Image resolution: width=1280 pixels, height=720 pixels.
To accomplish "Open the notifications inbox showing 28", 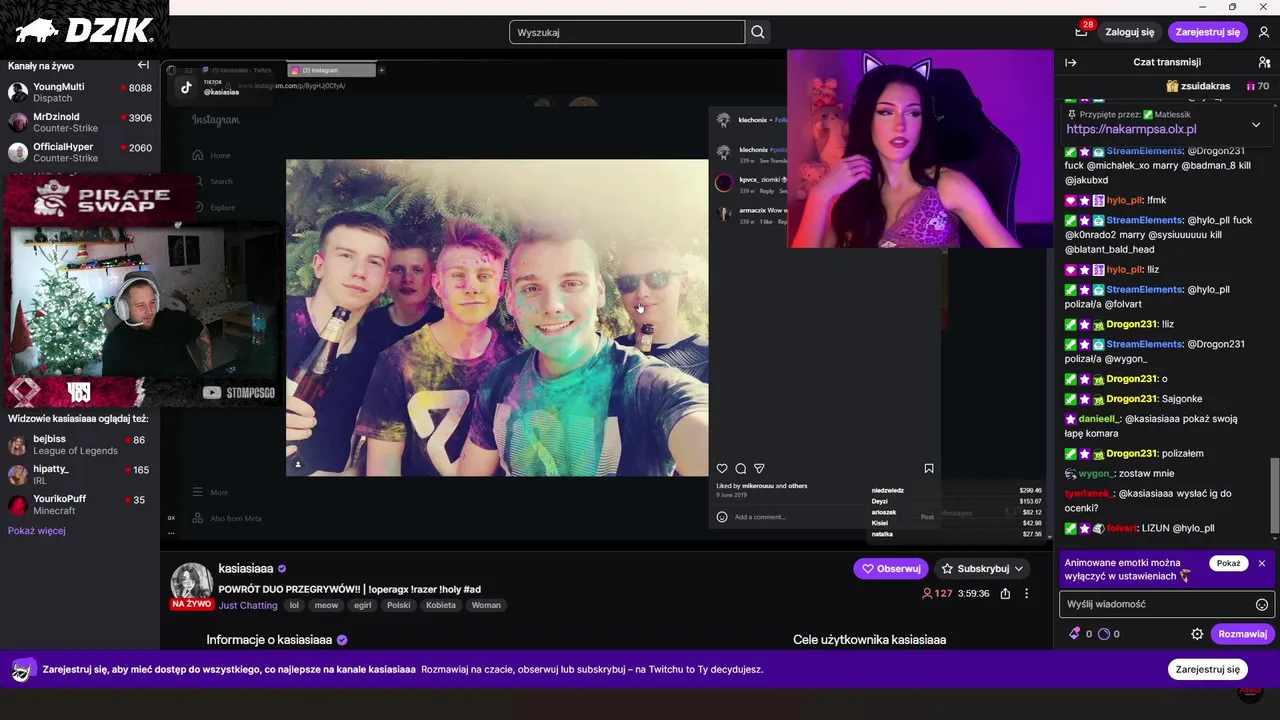I will point(1081,32).
